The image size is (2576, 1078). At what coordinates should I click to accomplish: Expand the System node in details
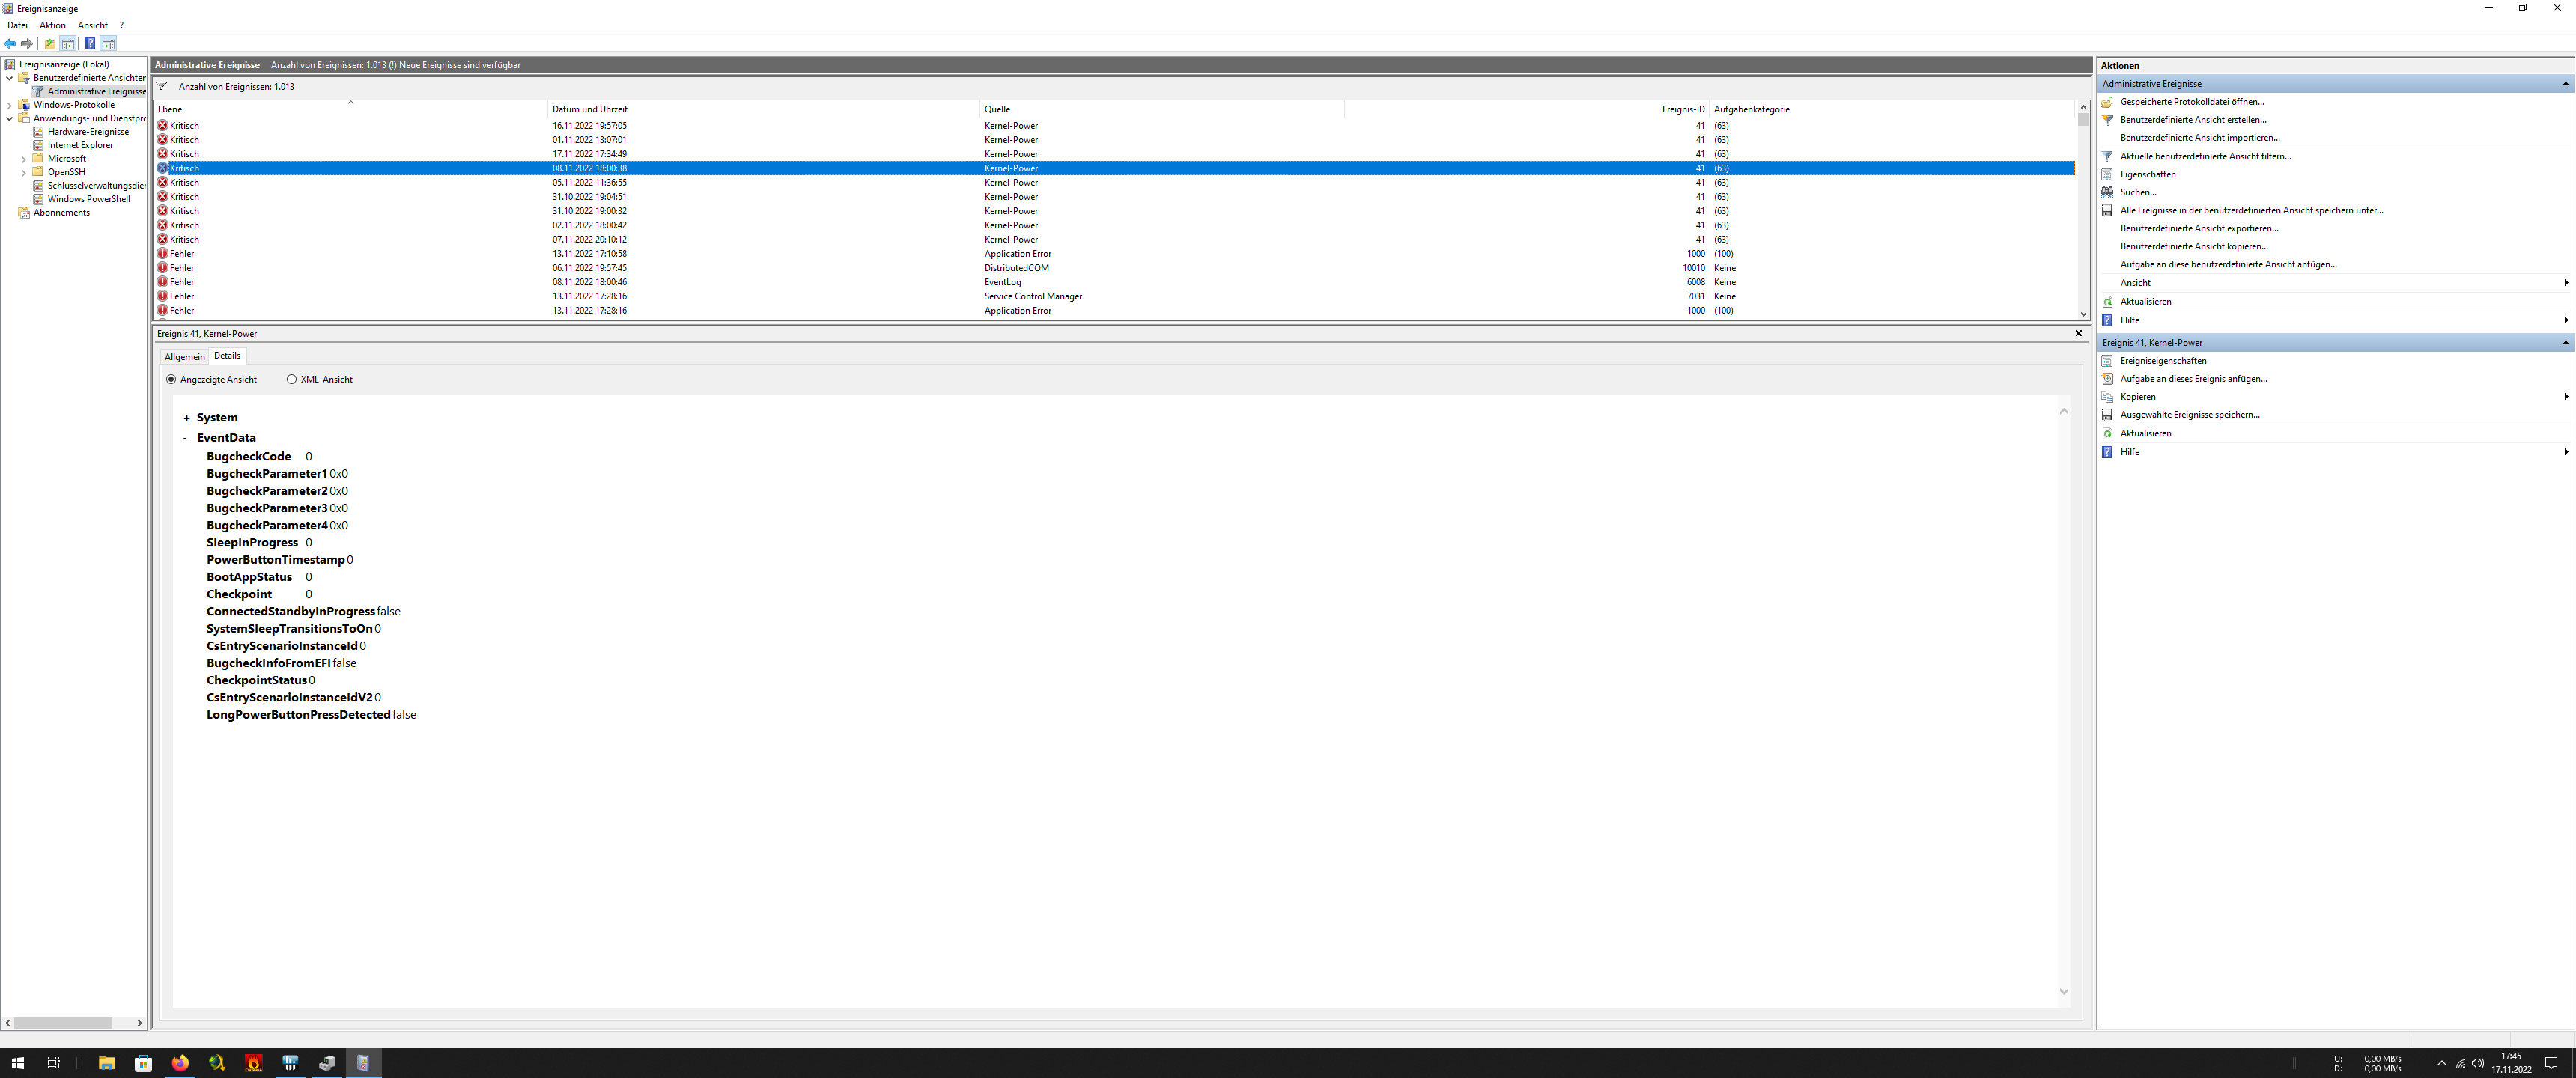(187, 419)
